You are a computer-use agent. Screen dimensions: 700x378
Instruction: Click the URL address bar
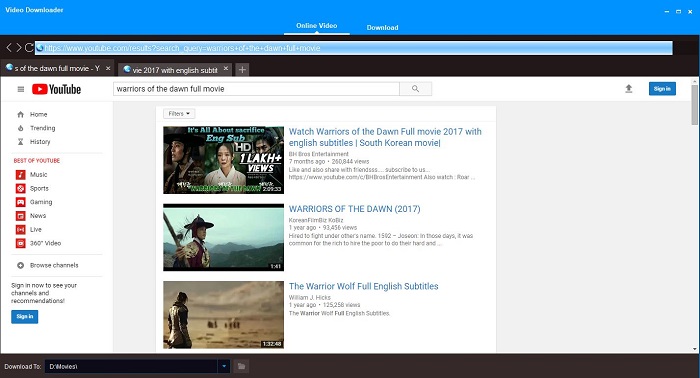354,48
